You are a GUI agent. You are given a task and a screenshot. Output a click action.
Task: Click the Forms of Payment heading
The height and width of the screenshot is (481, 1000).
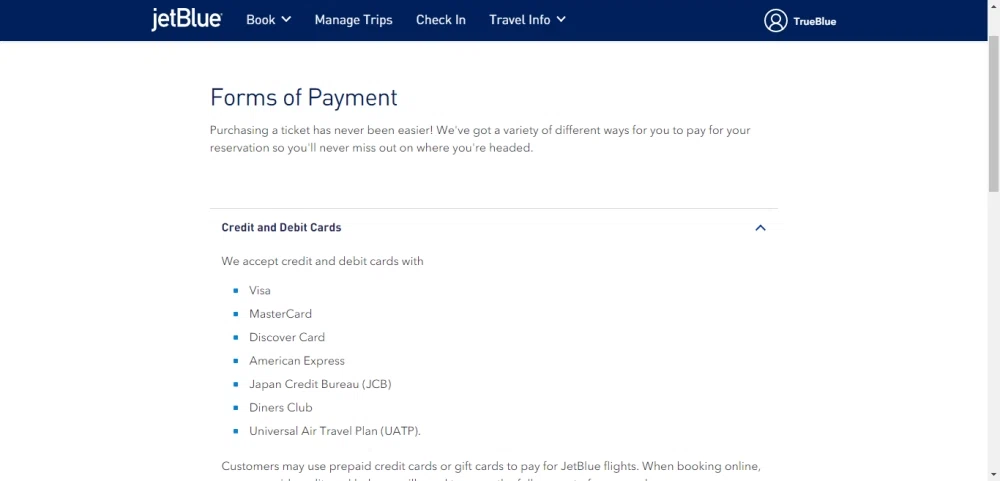click(x=304, y=98)
